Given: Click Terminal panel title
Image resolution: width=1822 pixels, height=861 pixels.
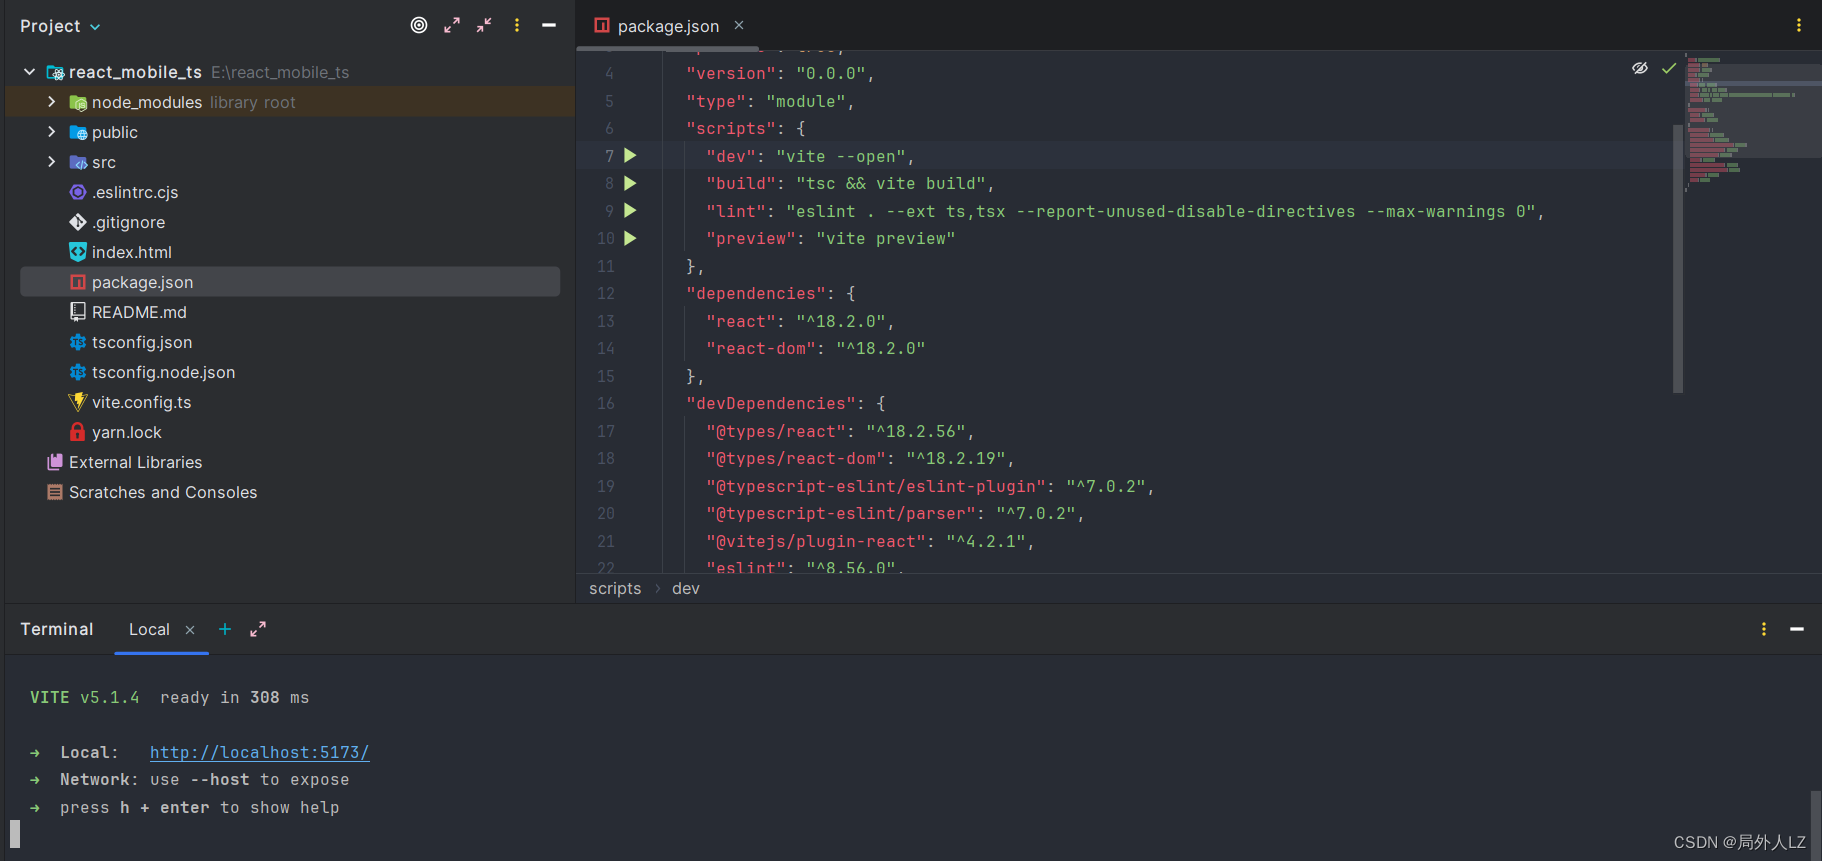Looking at the screenshot, I should tap(57, 629).
